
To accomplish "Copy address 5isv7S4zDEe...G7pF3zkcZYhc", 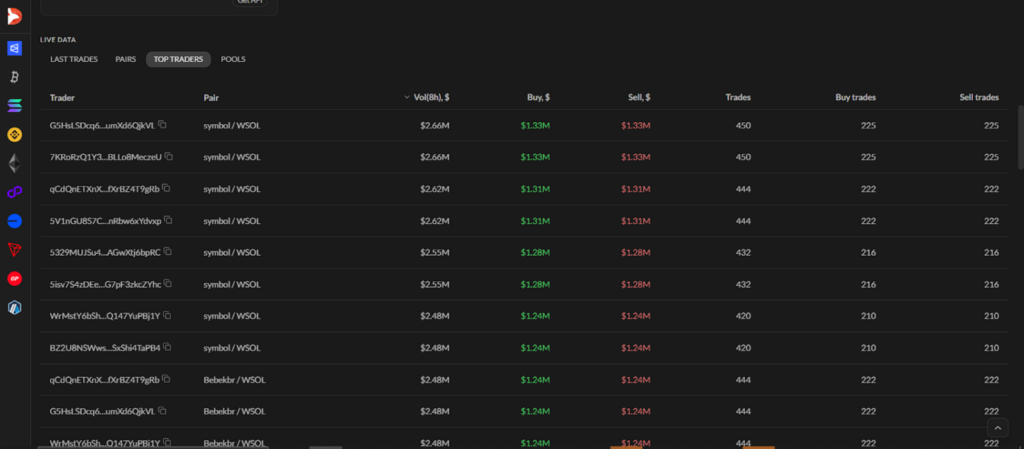I will (x=168, y=283).
